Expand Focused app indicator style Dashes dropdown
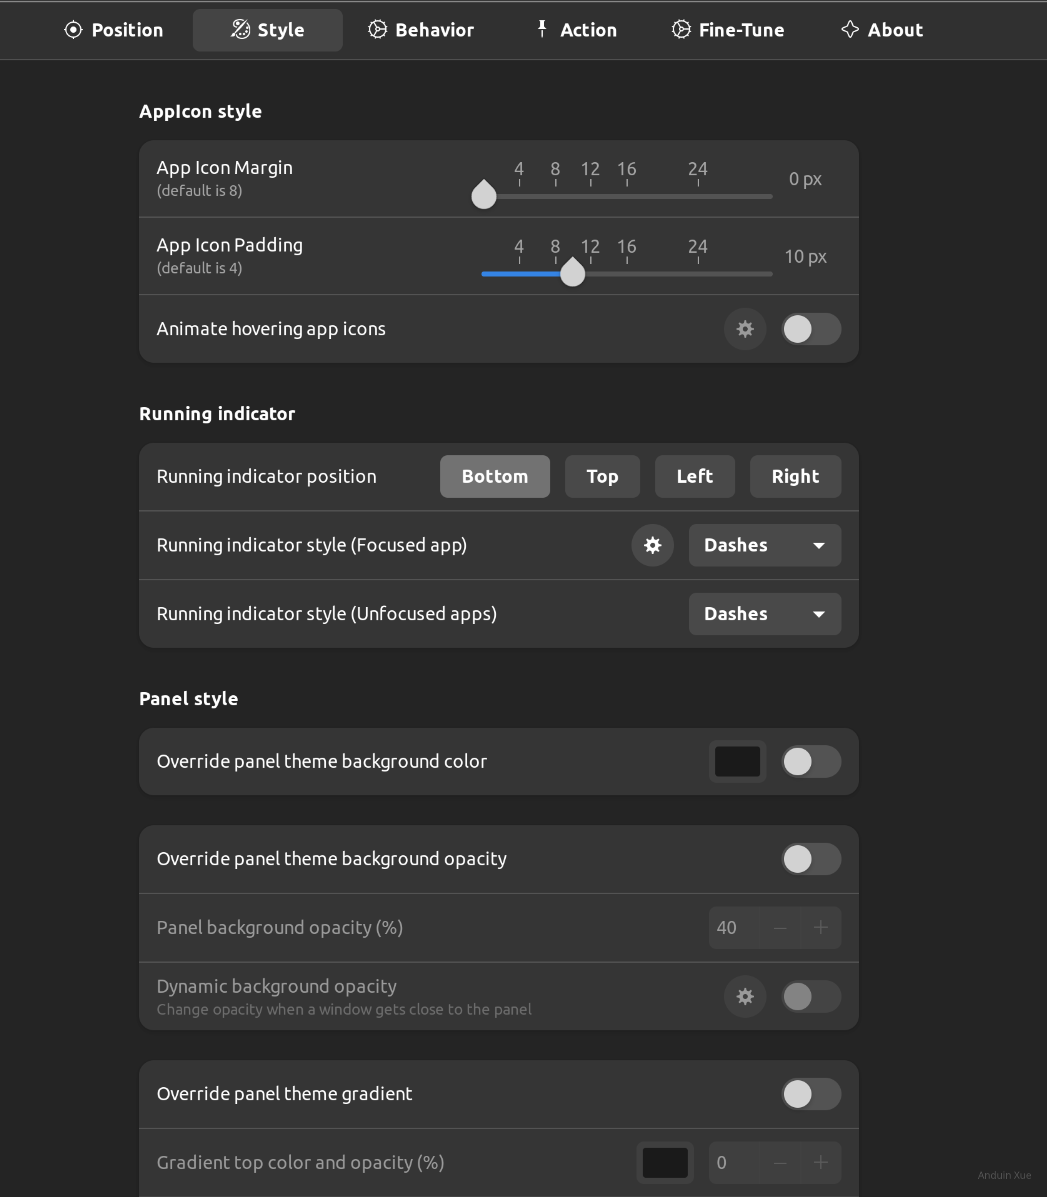The image size is (1047, 1197). (x=764, y=545)
